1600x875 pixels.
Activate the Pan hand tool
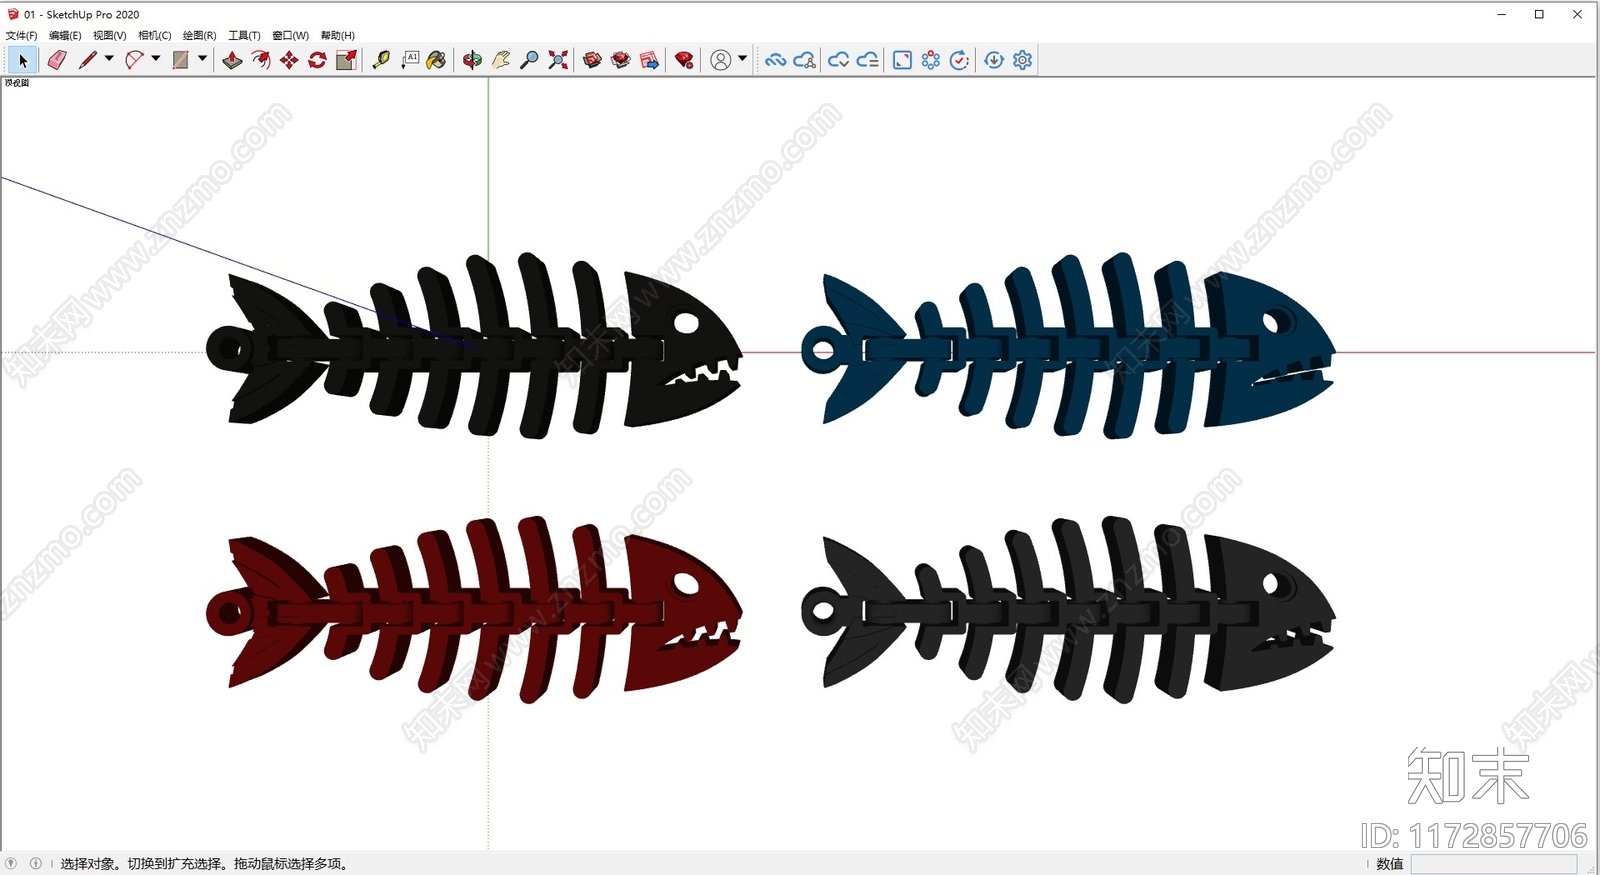tap(501, 60)
